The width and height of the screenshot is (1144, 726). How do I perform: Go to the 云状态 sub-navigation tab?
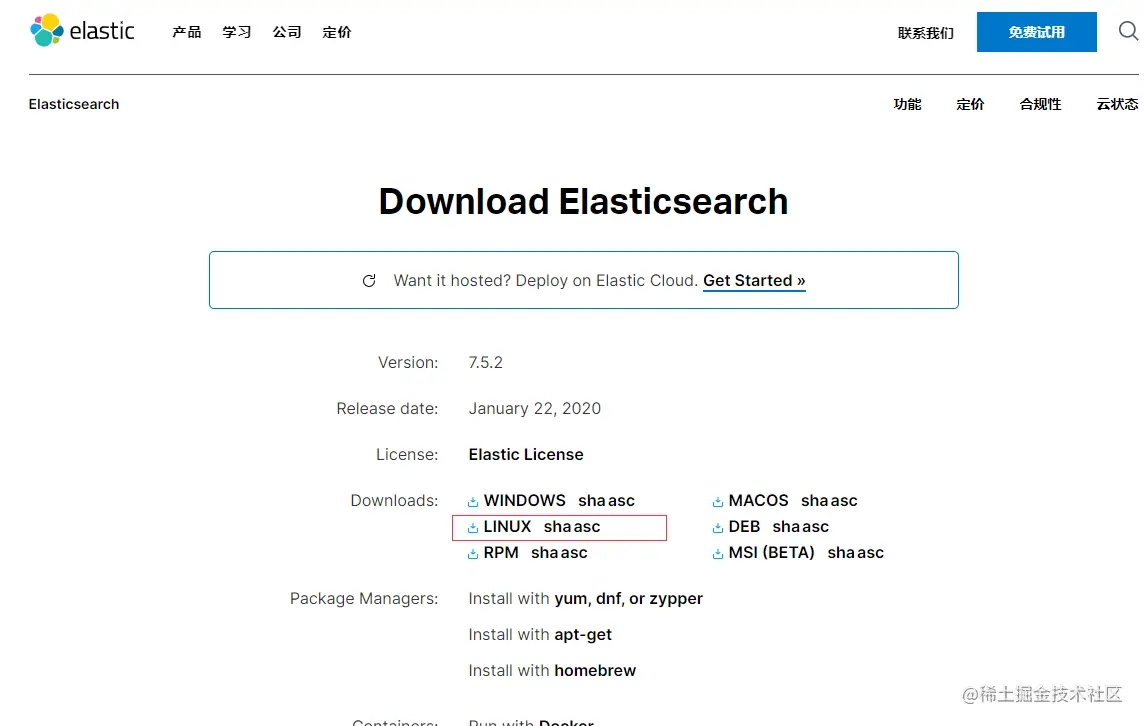tap(1117, 104)
